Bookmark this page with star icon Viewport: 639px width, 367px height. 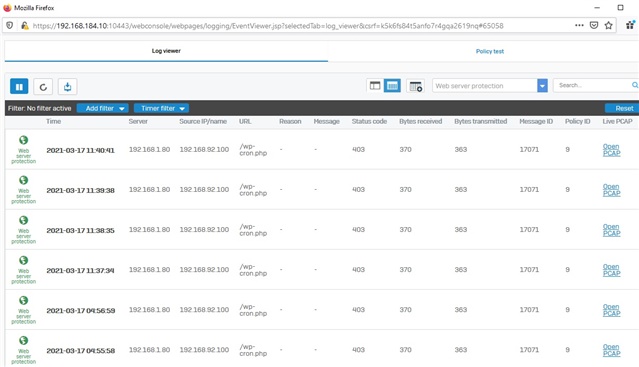[x=608, y=25]
